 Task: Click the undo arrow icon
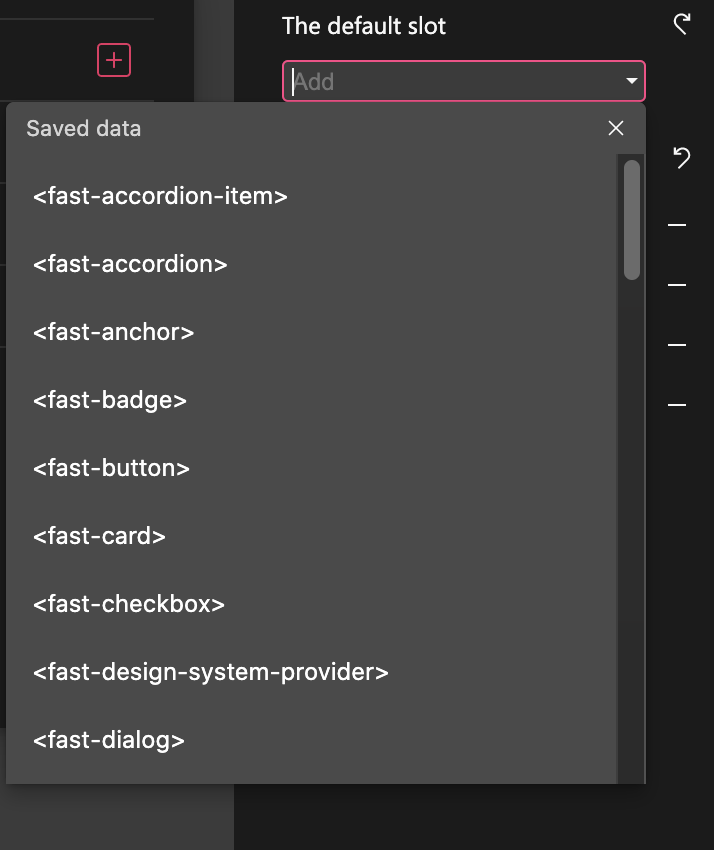[x=681, y=158]
